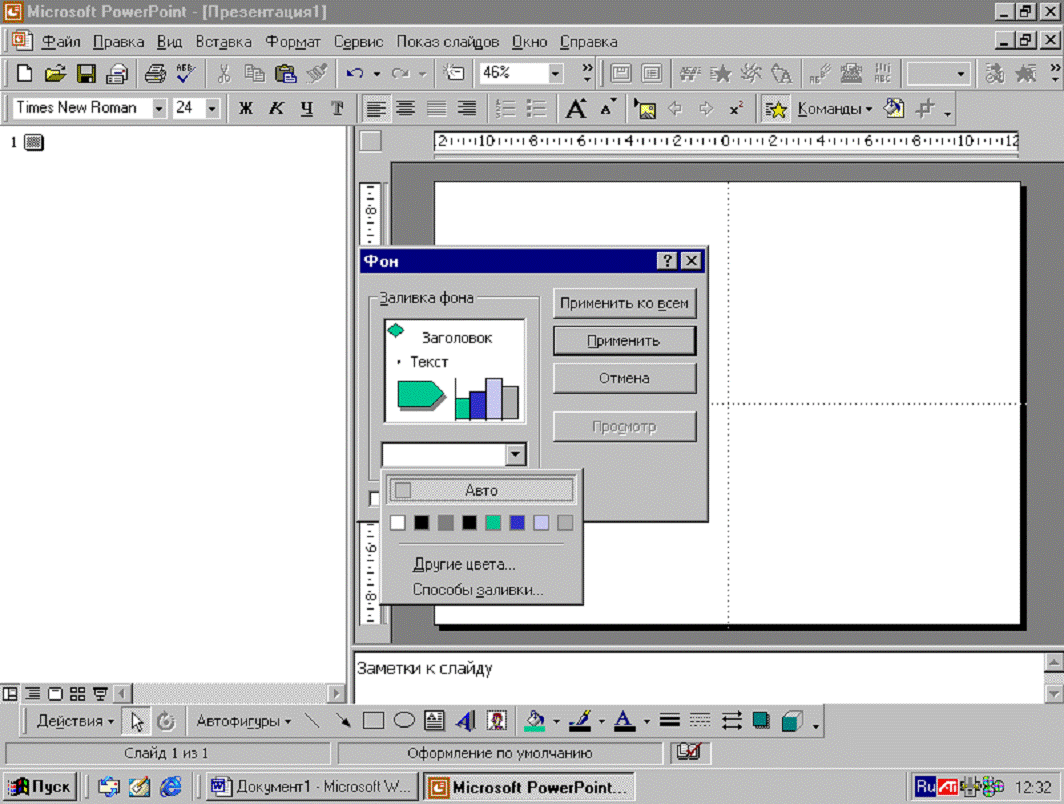This screenshot has height=804, width=1064.
Task: Click the Save (floppy disk) toolbar icon
Action: pyautogui.click(x=86, y=73)
